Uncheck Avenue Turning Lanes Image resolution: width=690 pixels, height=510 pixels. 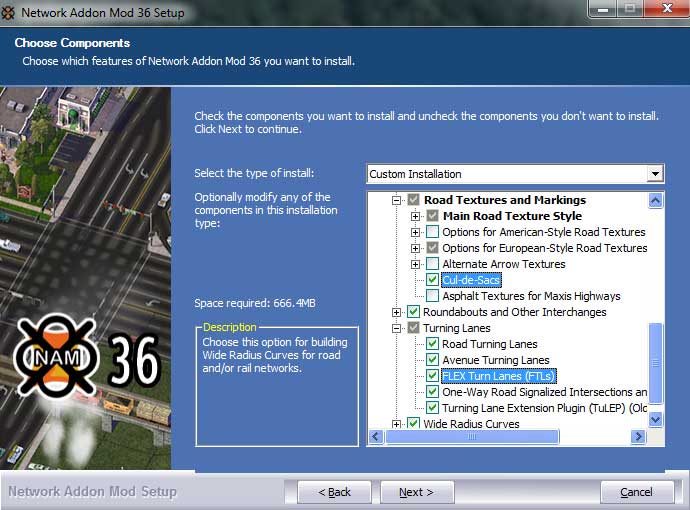pos(433,360)
